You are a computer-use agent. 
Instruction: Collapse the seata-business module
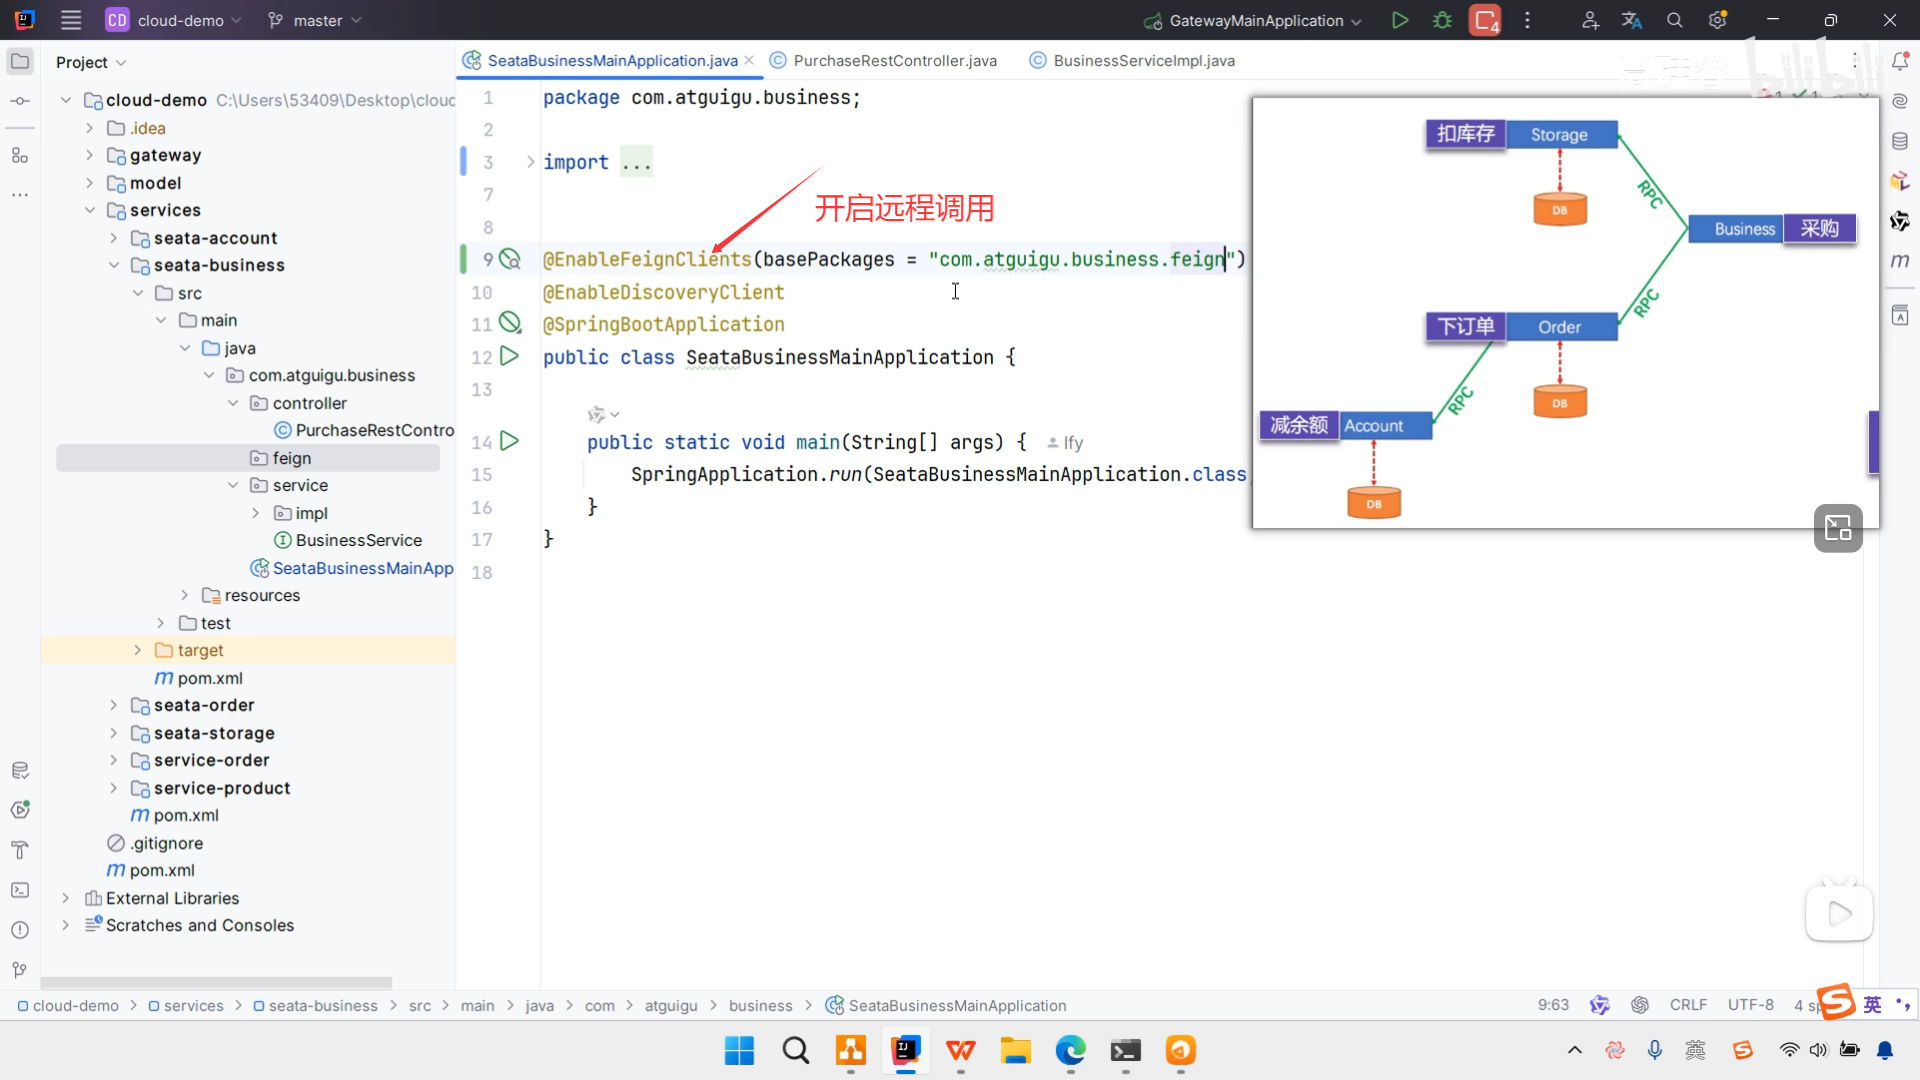tap(113, 265)
